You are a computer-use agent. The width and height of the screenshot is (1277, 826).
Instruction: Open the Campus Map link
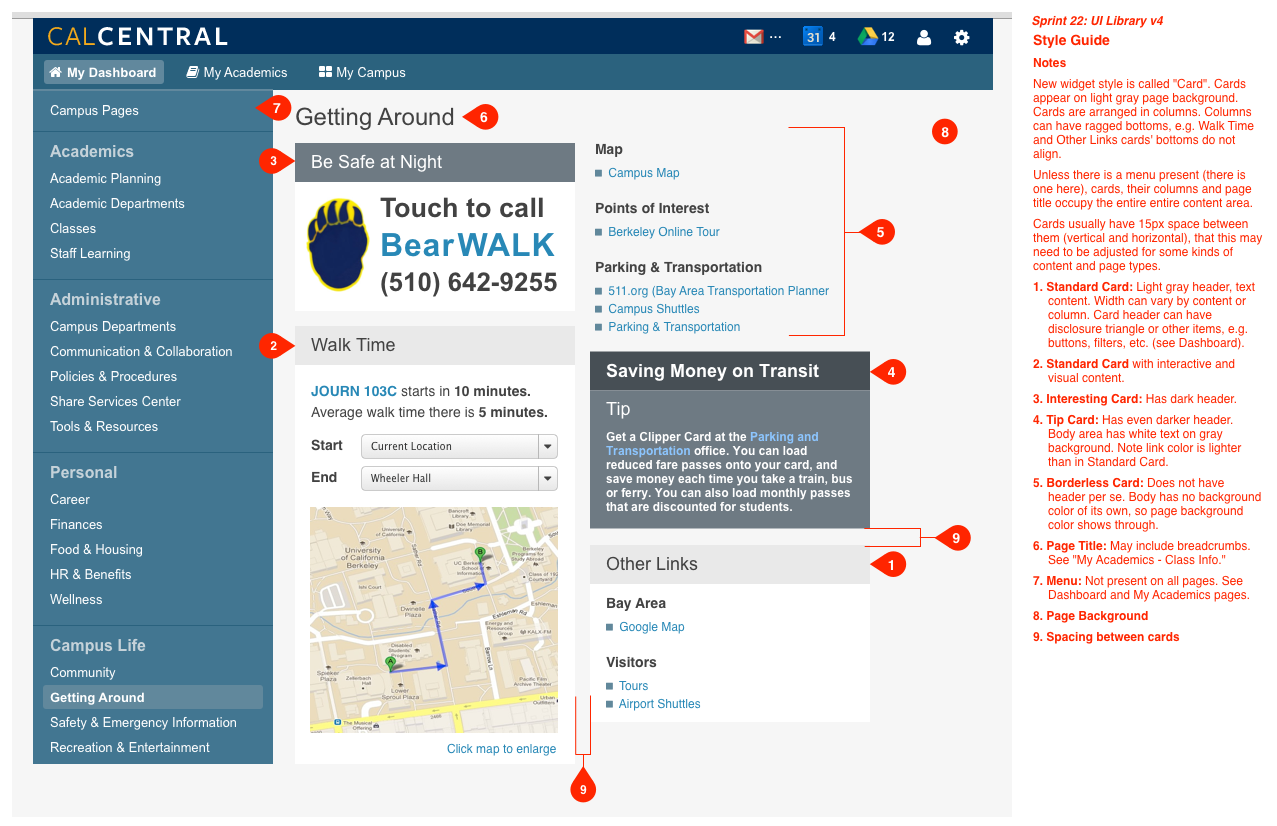(x=643, y=173)
